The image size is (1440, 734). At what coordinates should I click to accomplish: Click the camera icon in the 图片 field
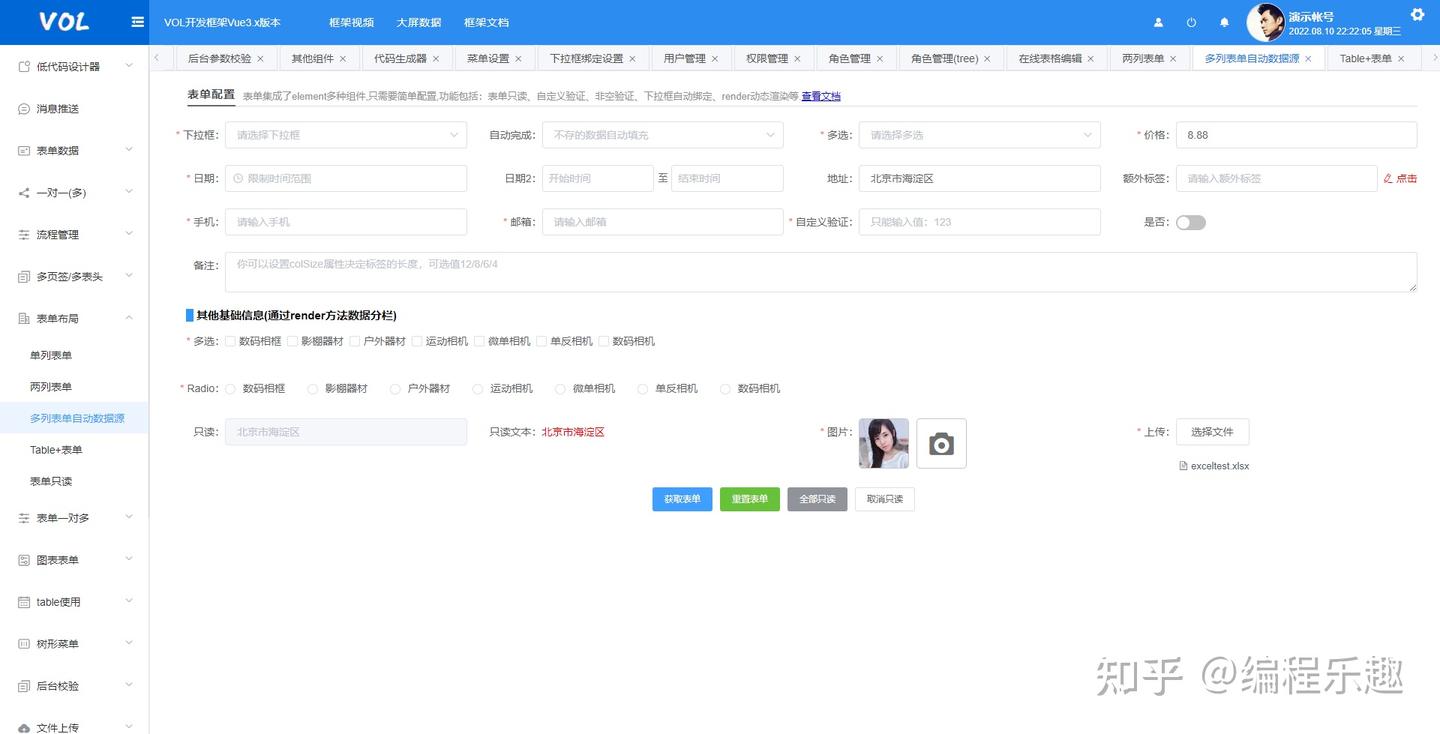[941, 441]
